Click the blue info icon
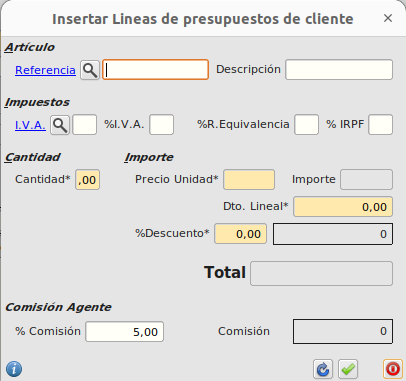406x381 pixels. 14,369
